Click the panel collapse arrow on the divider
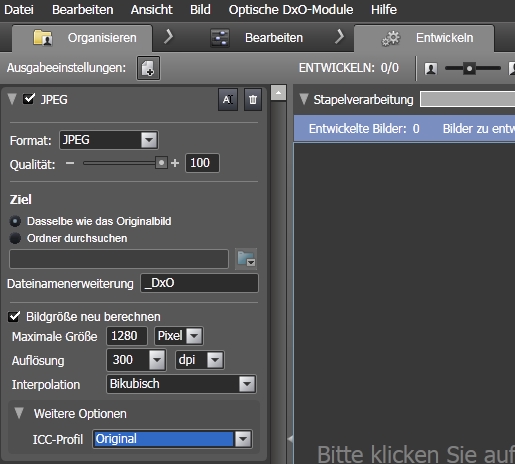Screen dimensions: 515x464 point(290,439)
